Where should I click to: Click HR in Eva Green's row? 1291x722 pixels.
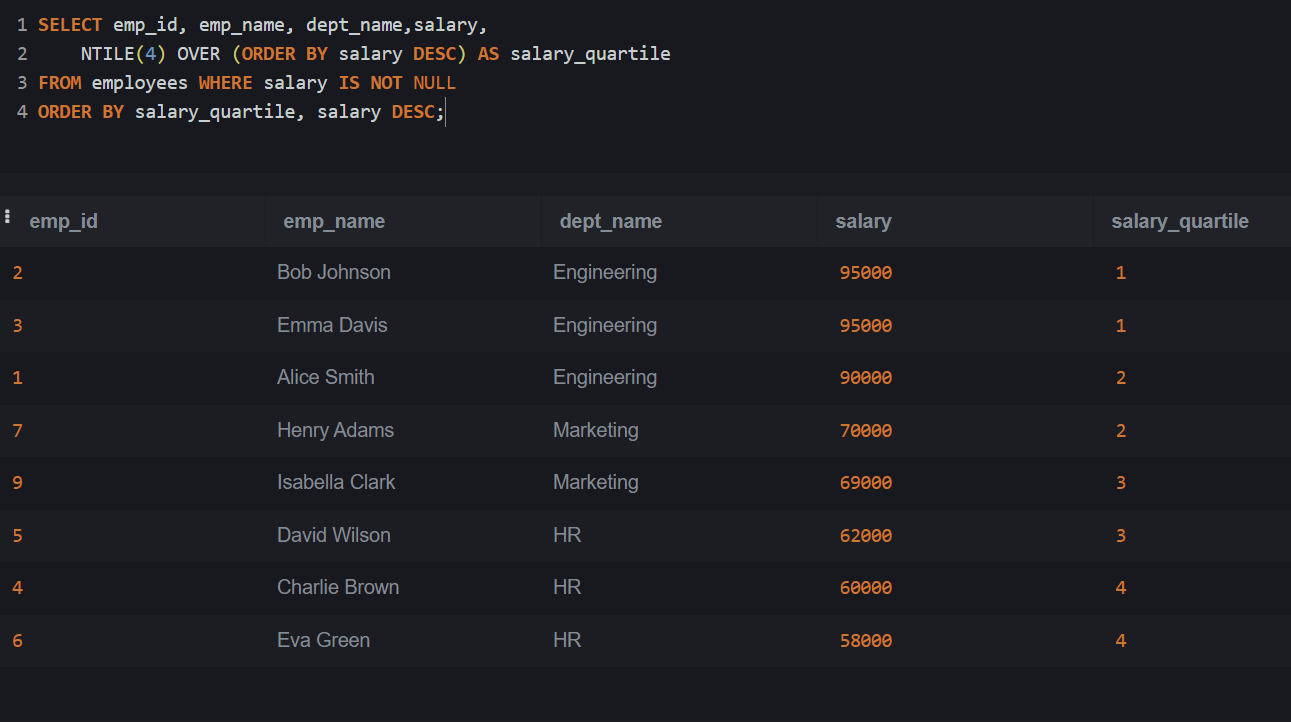(x=567, y=640)
